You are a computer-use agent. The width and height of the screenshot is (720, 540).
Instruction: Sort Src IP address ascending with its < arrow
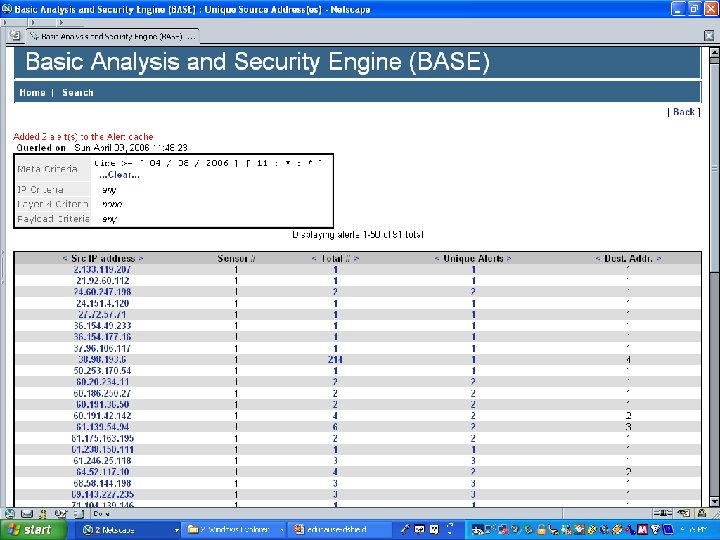click(65, 259)
